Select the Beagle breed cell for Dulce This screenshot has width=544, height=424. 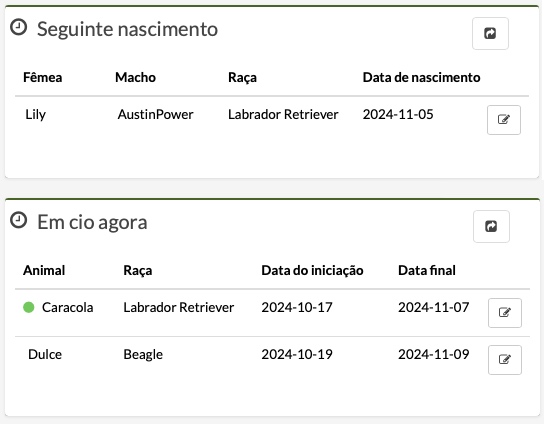pos(143,355)
